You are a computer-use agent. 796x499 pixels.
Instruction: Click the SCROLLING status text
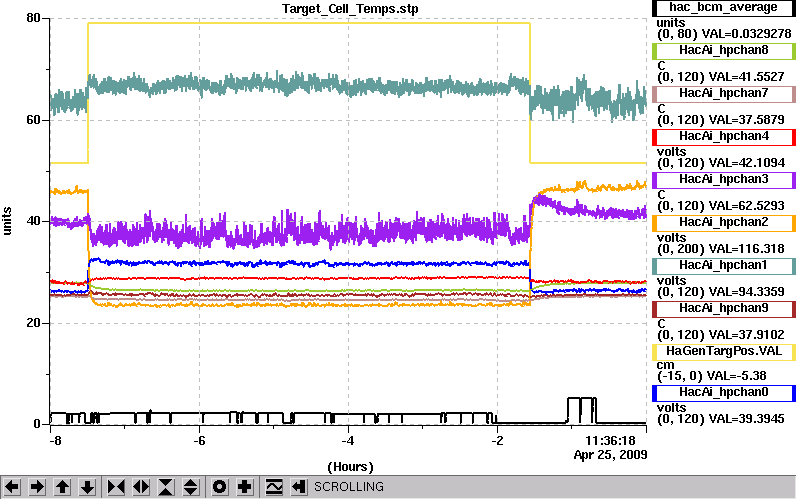(x=349, y=487)
